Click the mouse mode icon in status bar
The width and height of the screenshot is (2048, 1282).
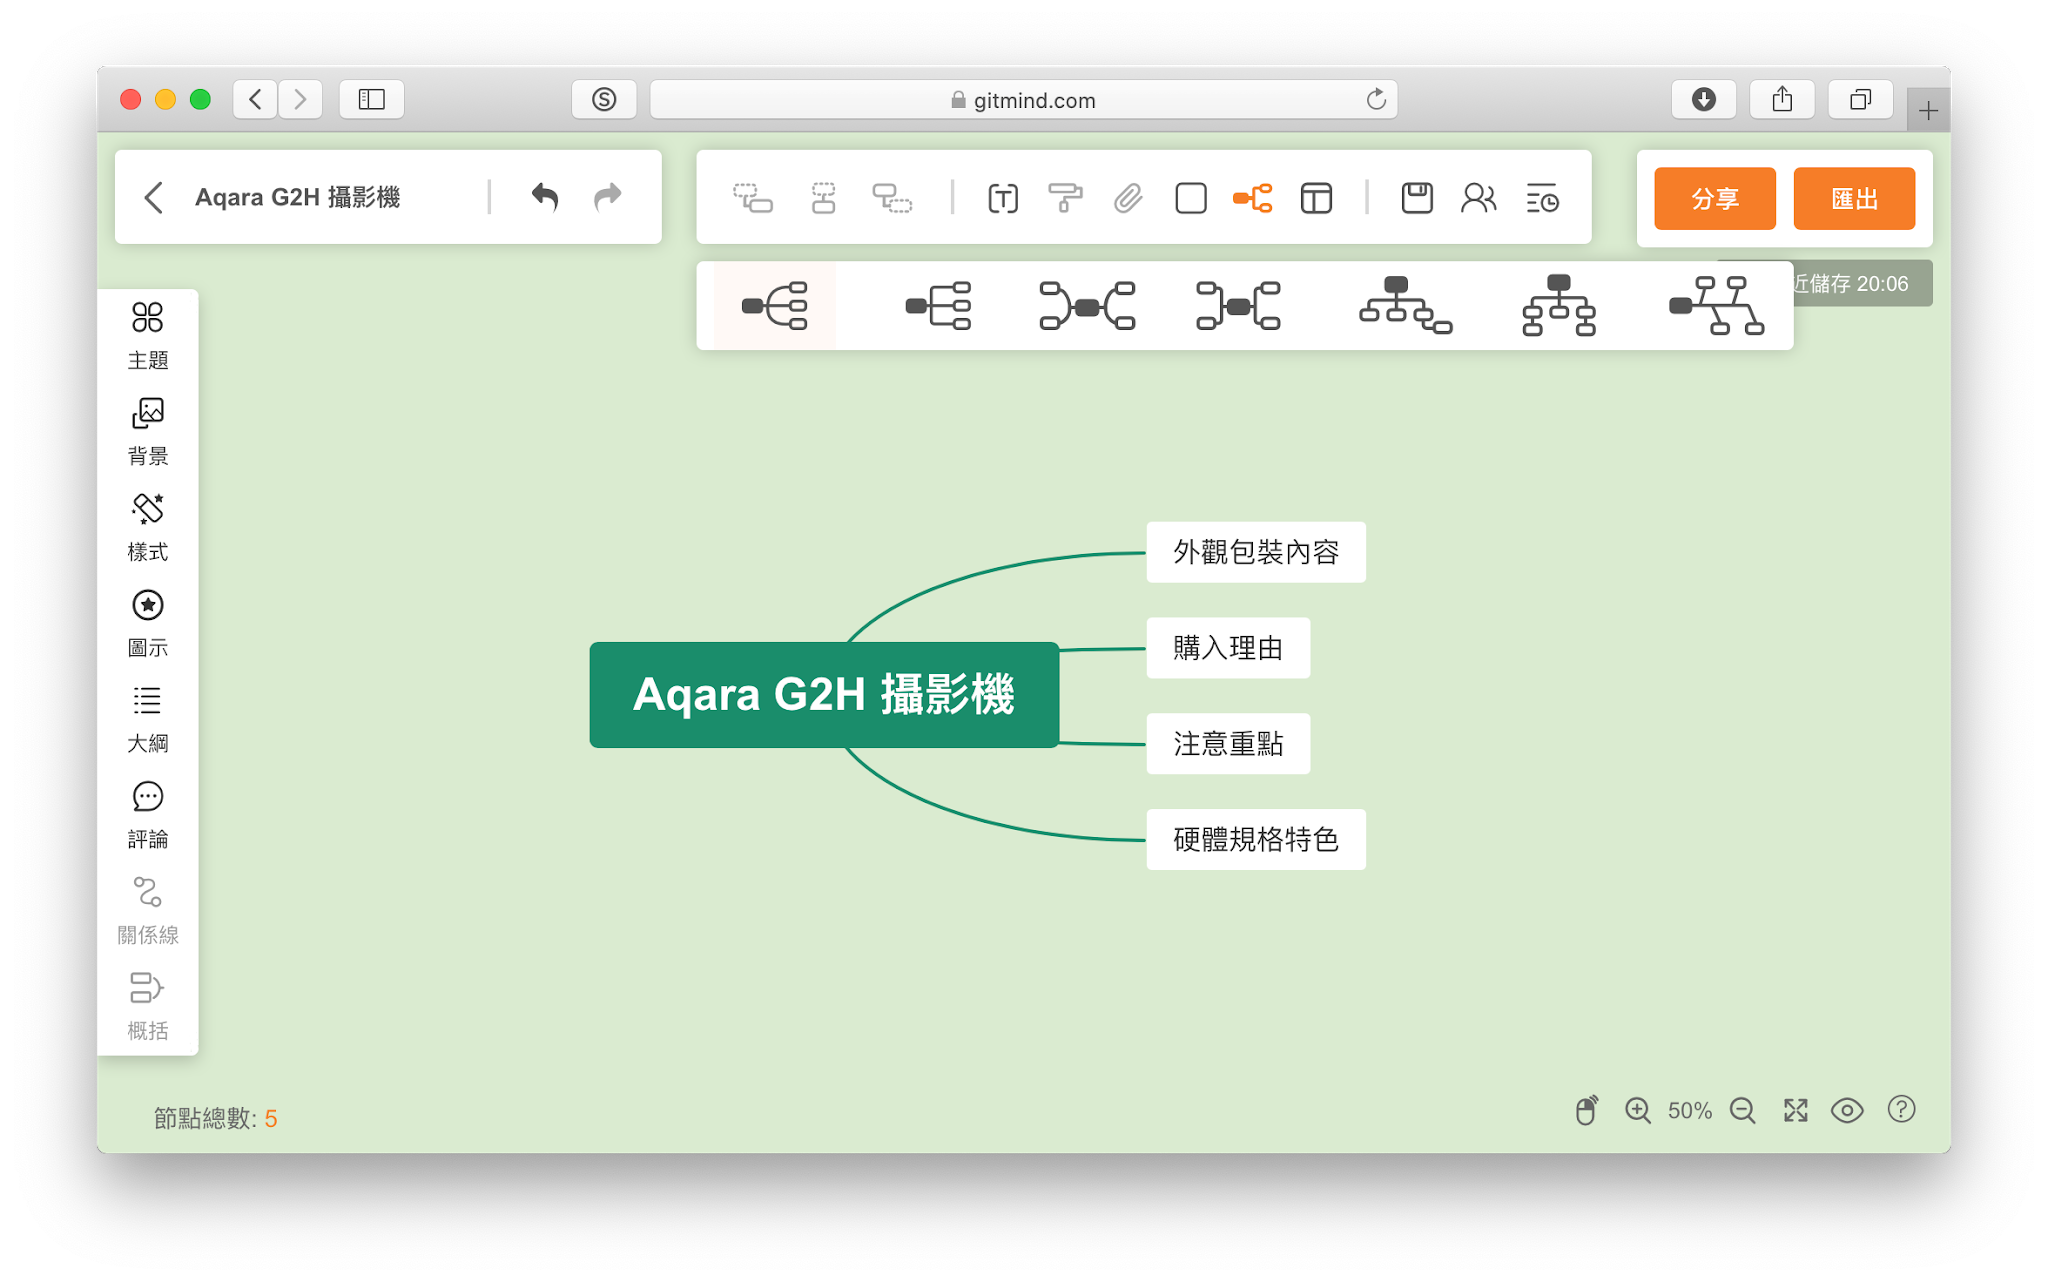[1586, 1110]
